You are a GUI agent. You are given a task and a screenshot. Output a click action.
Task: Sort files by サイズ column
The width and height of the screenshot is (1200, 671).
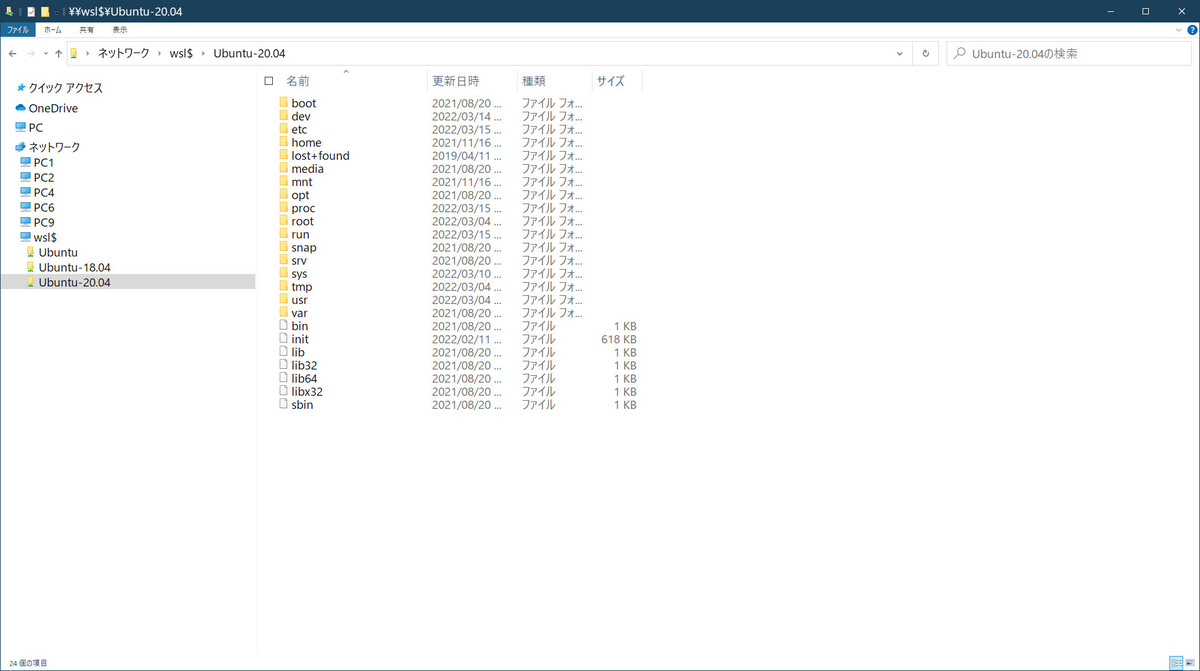click(610, 81)
